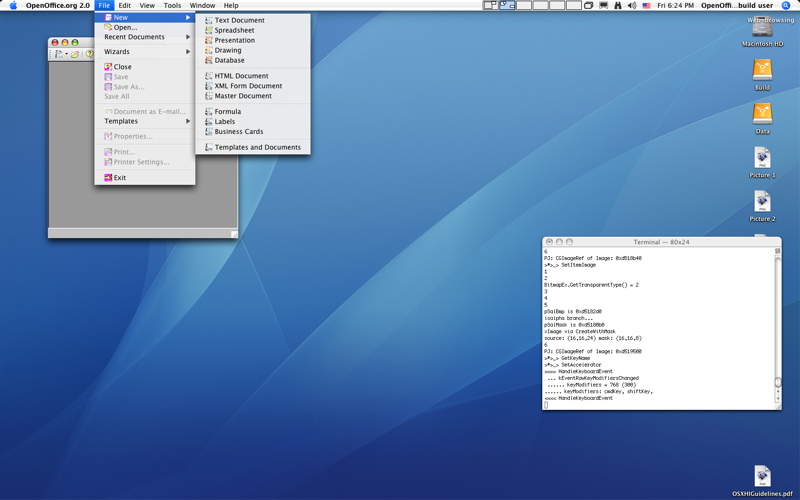This screenshot has height=500, width=800.
Task: Start a new Drawing
Action: (x=253, y=50)
